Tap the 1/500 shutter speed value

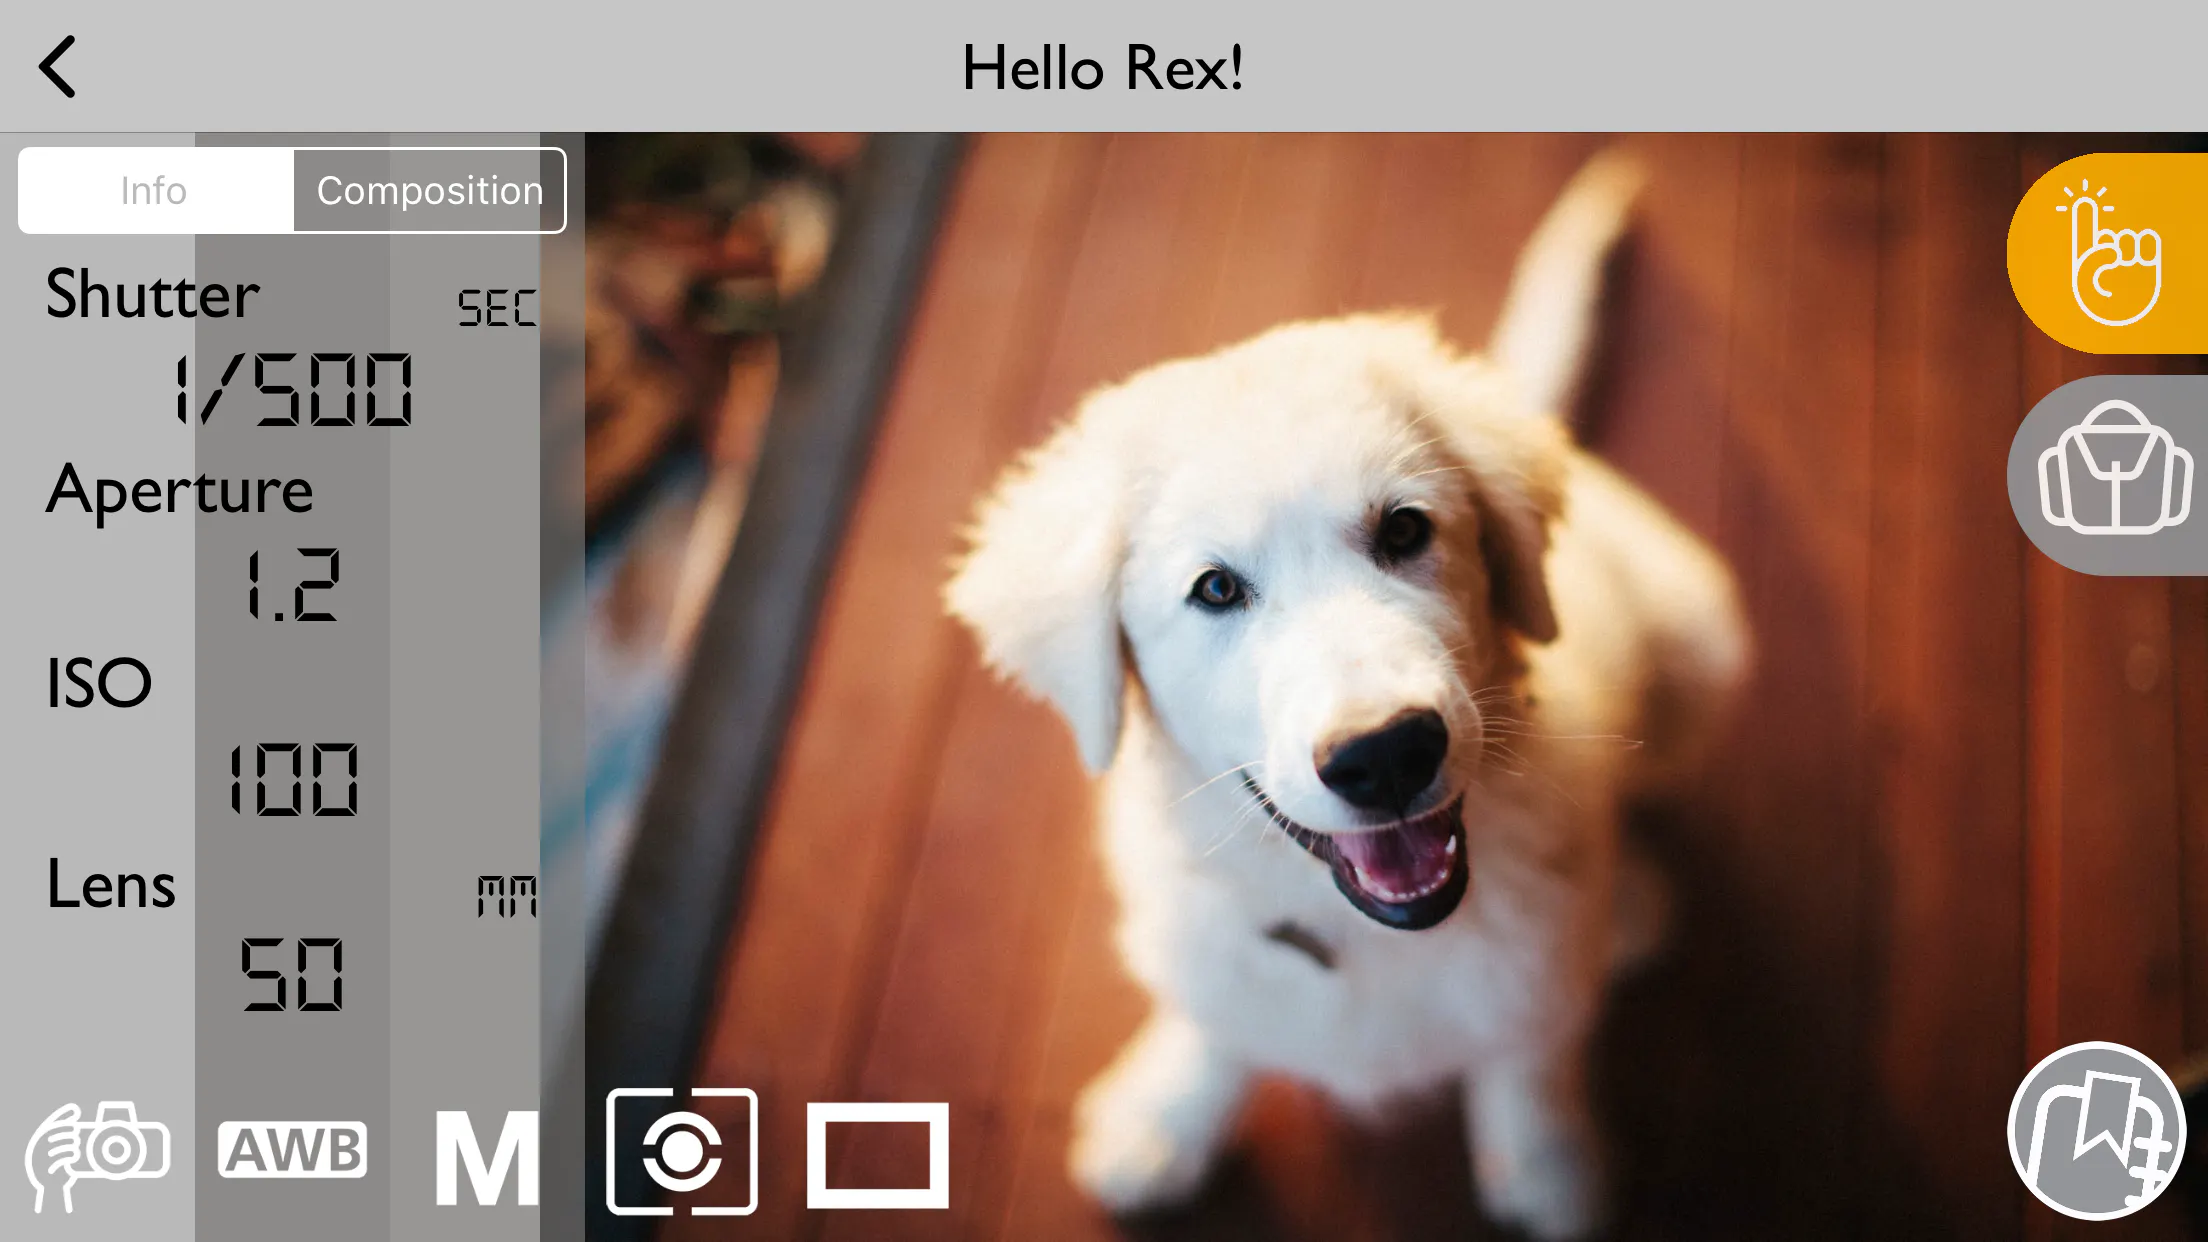293,390
